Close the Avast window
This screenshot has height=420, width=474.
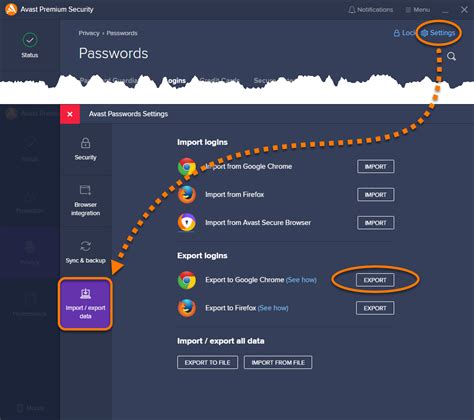(x=464, y=10)
